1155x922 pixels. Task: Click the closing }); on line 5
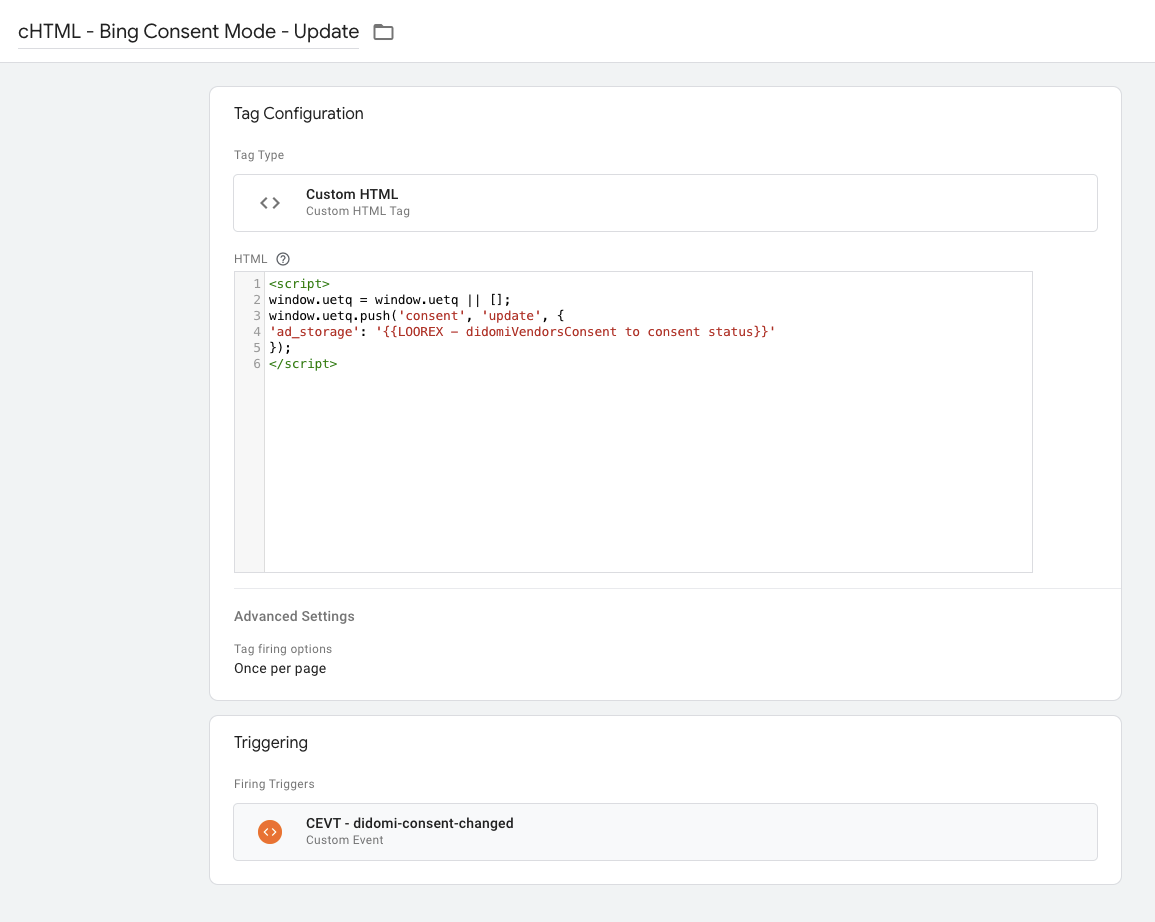pyautogui.click(x=280, y=348)
